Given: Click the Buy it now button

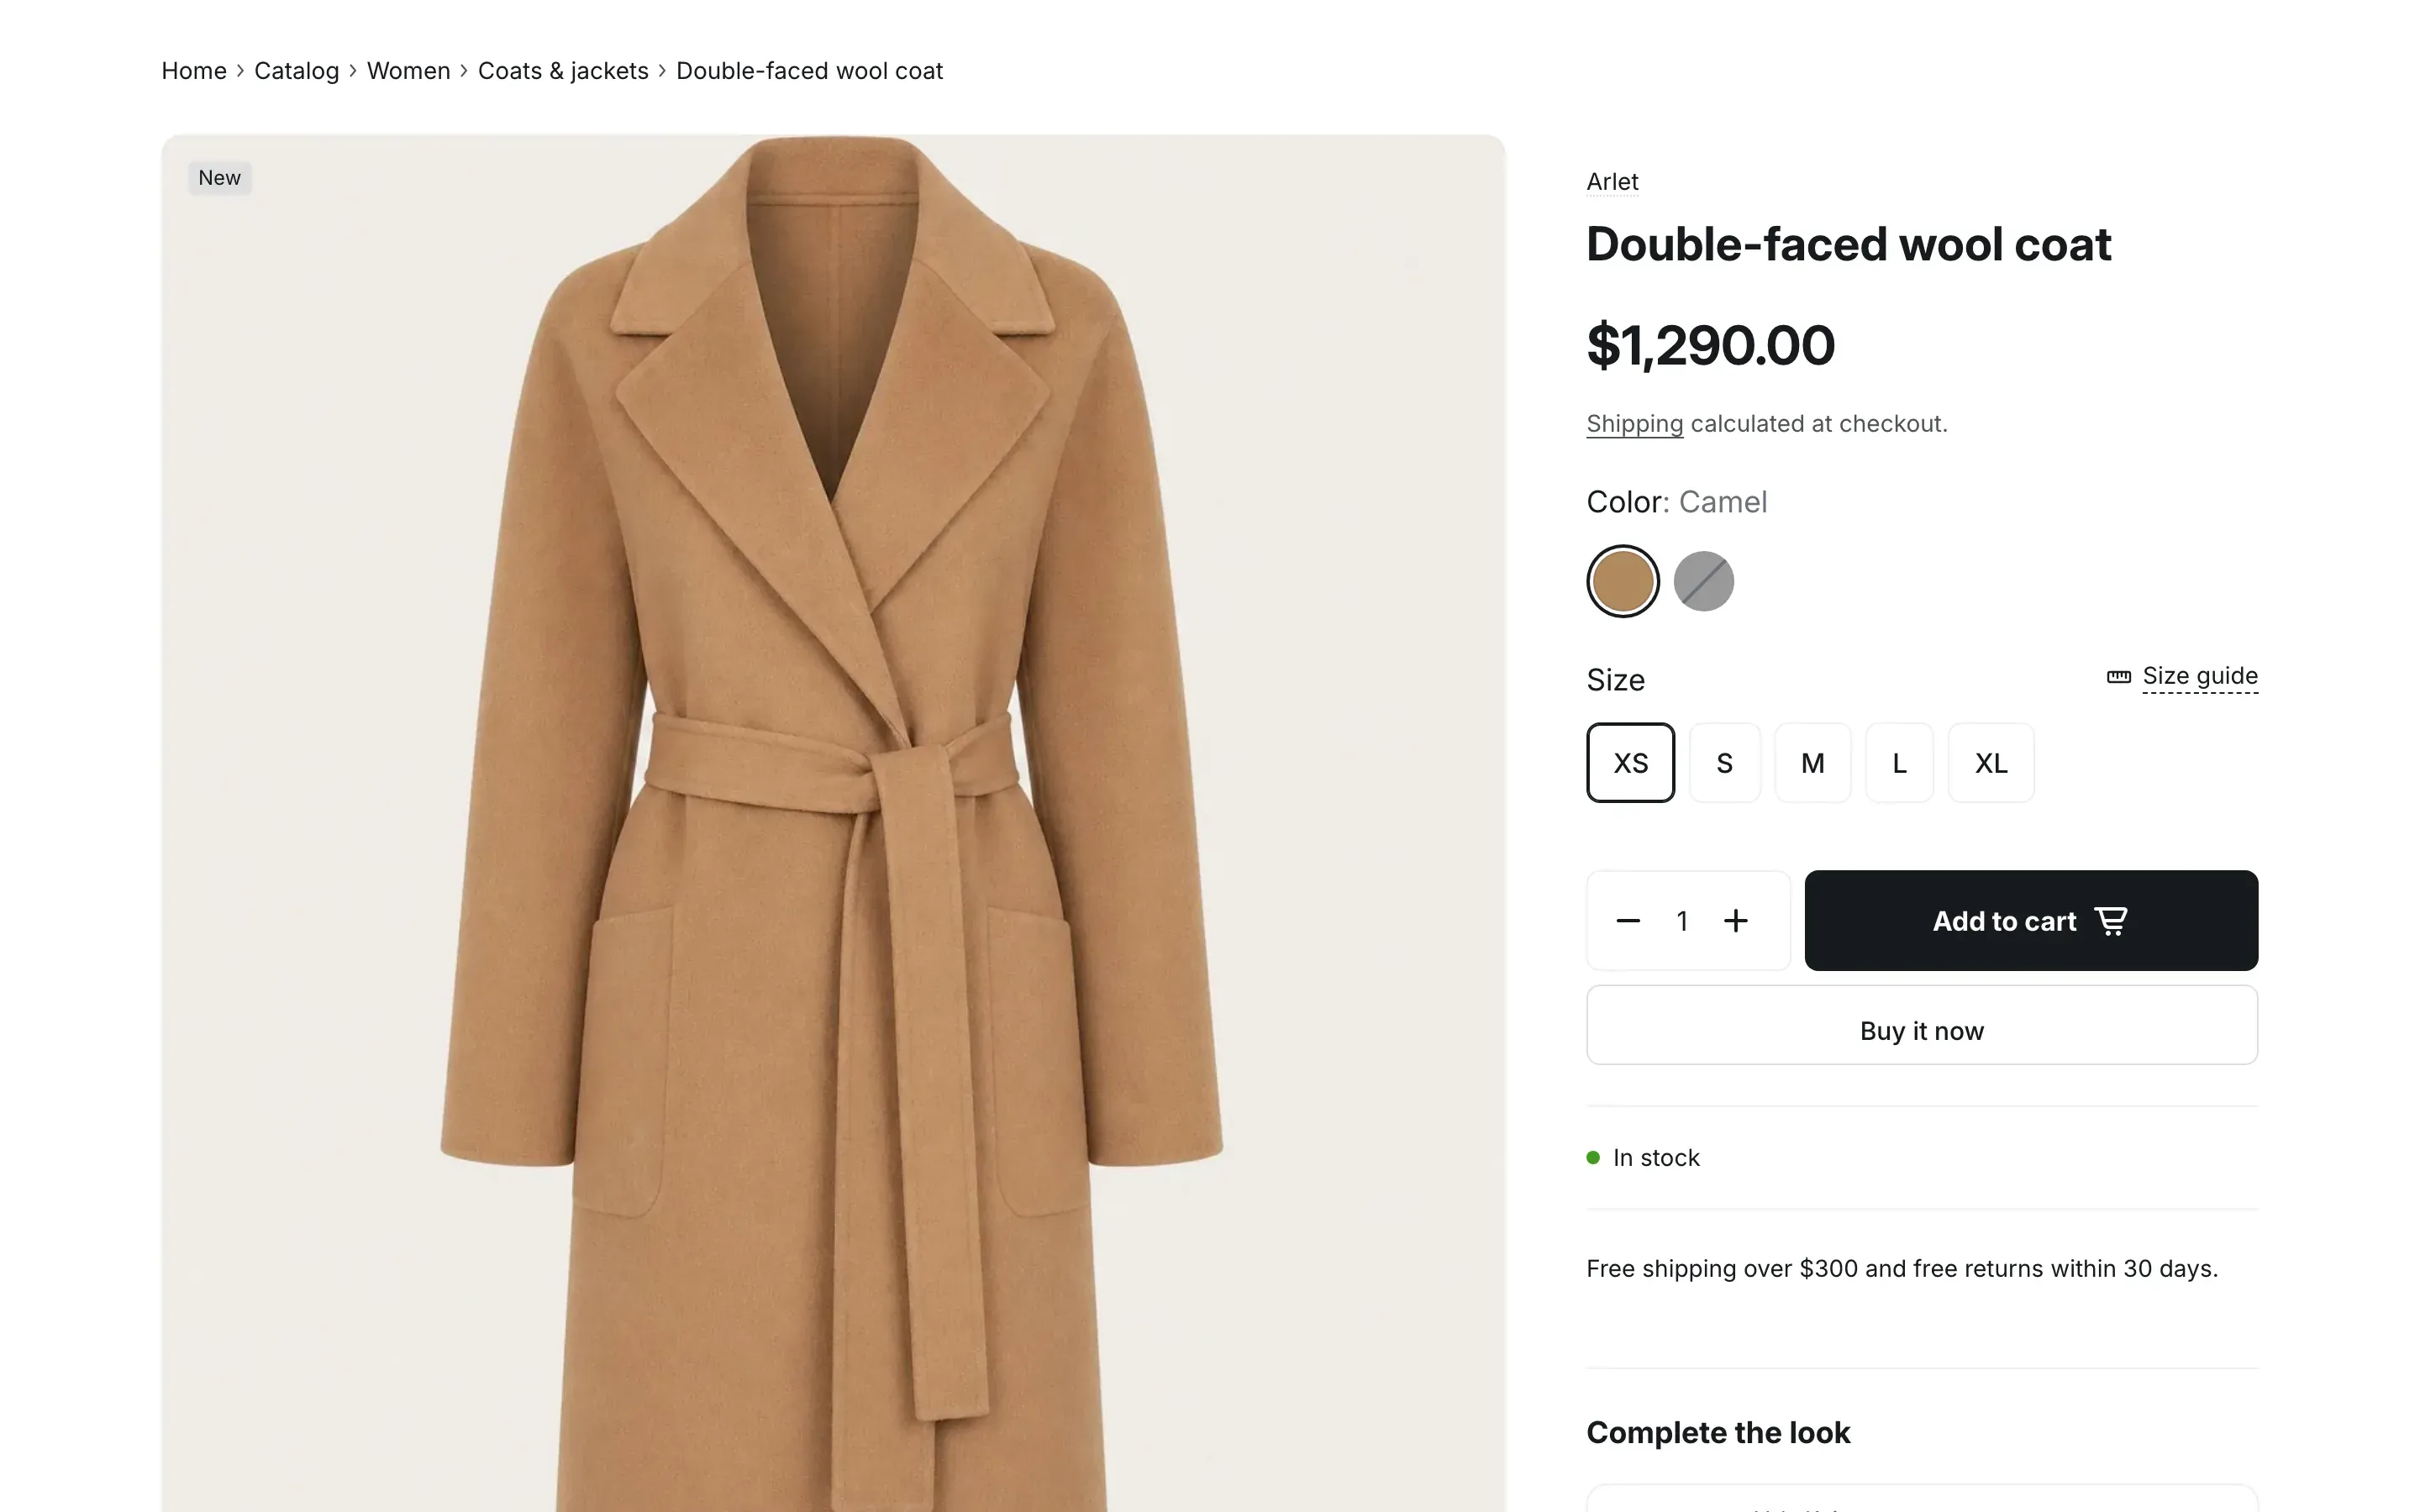Looking at the screenshot, I should click(x=1921, y=1025).
